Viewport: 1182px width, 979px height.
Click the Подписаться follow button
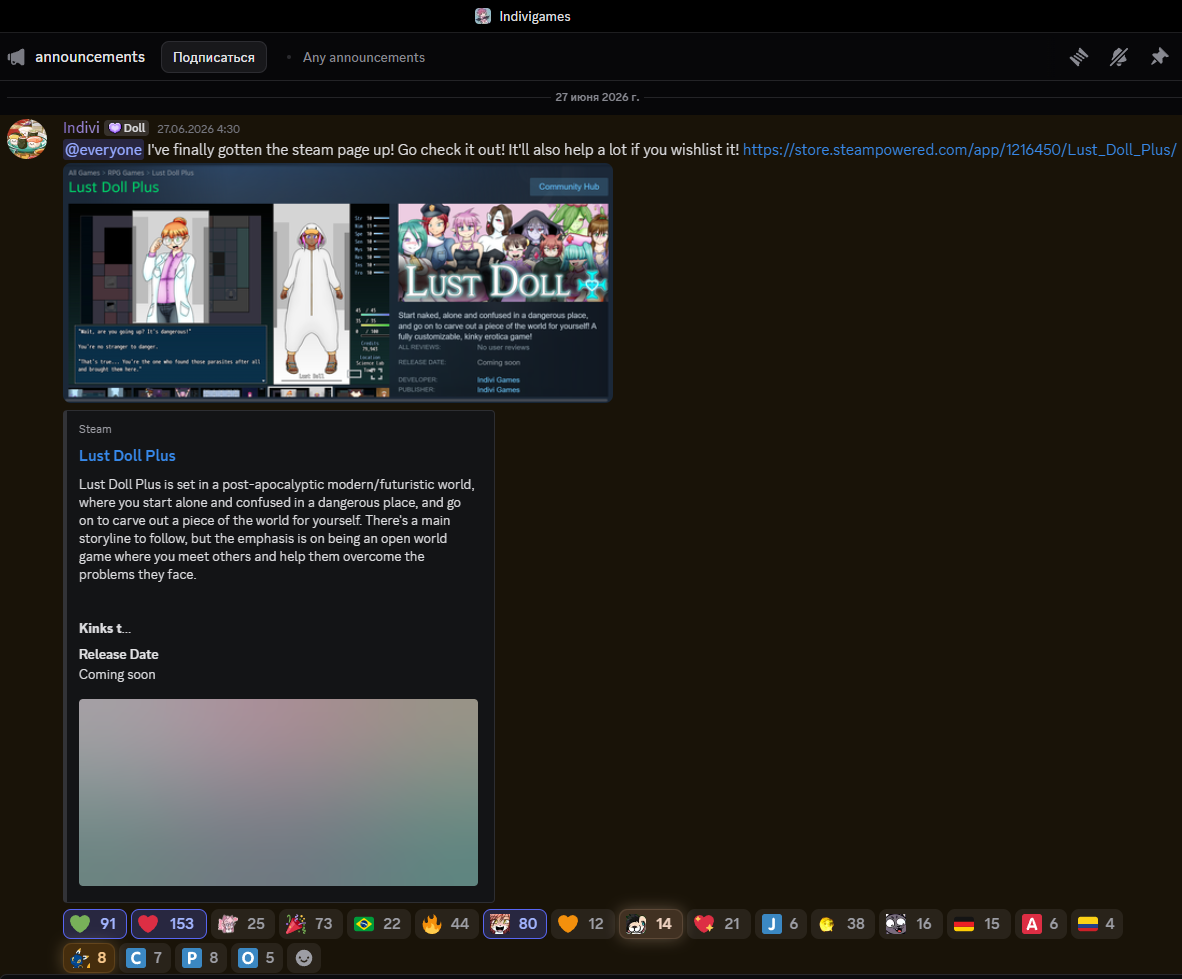(x=213, y=57)
